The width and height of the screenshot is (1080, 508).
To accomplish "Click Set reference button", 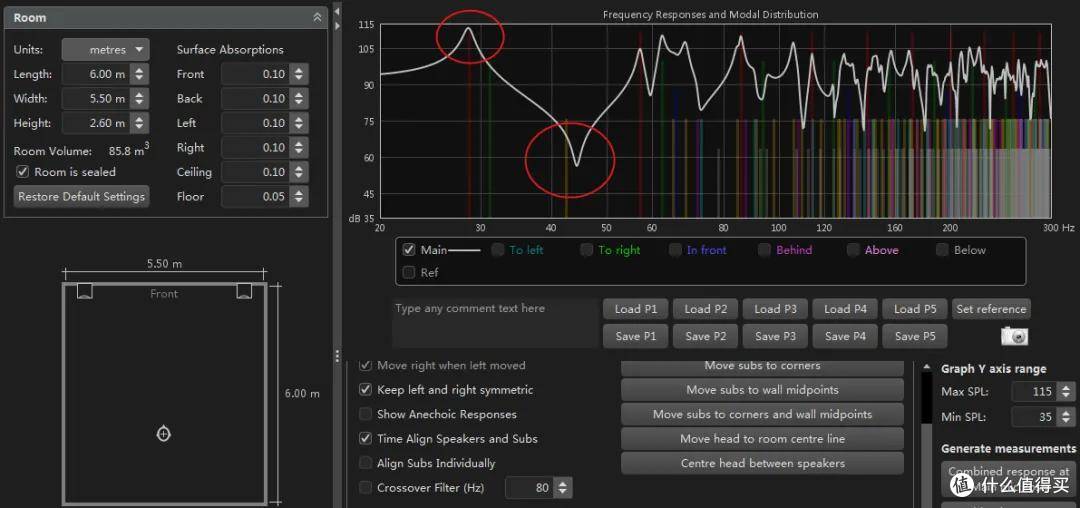I will click(x=991, y=309).
